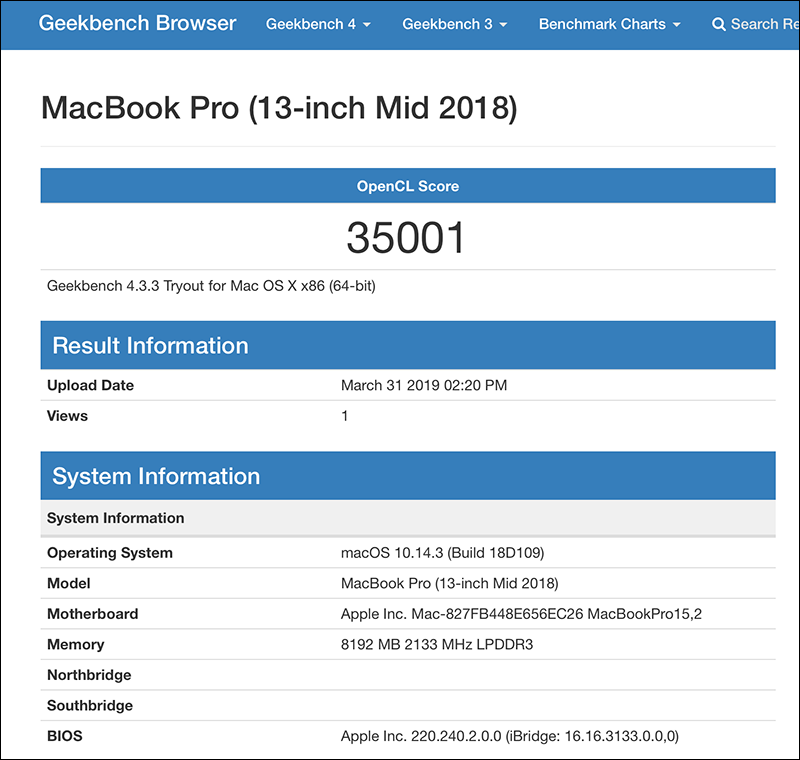
Task: Click the Southbridge label
Action: point(90,705)
